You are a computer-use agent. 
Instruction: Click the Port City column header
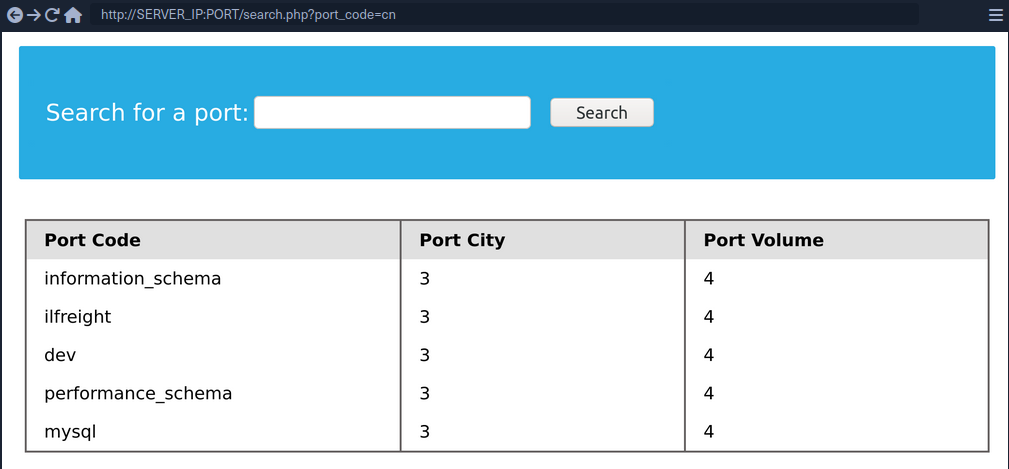tap(462, 240)
